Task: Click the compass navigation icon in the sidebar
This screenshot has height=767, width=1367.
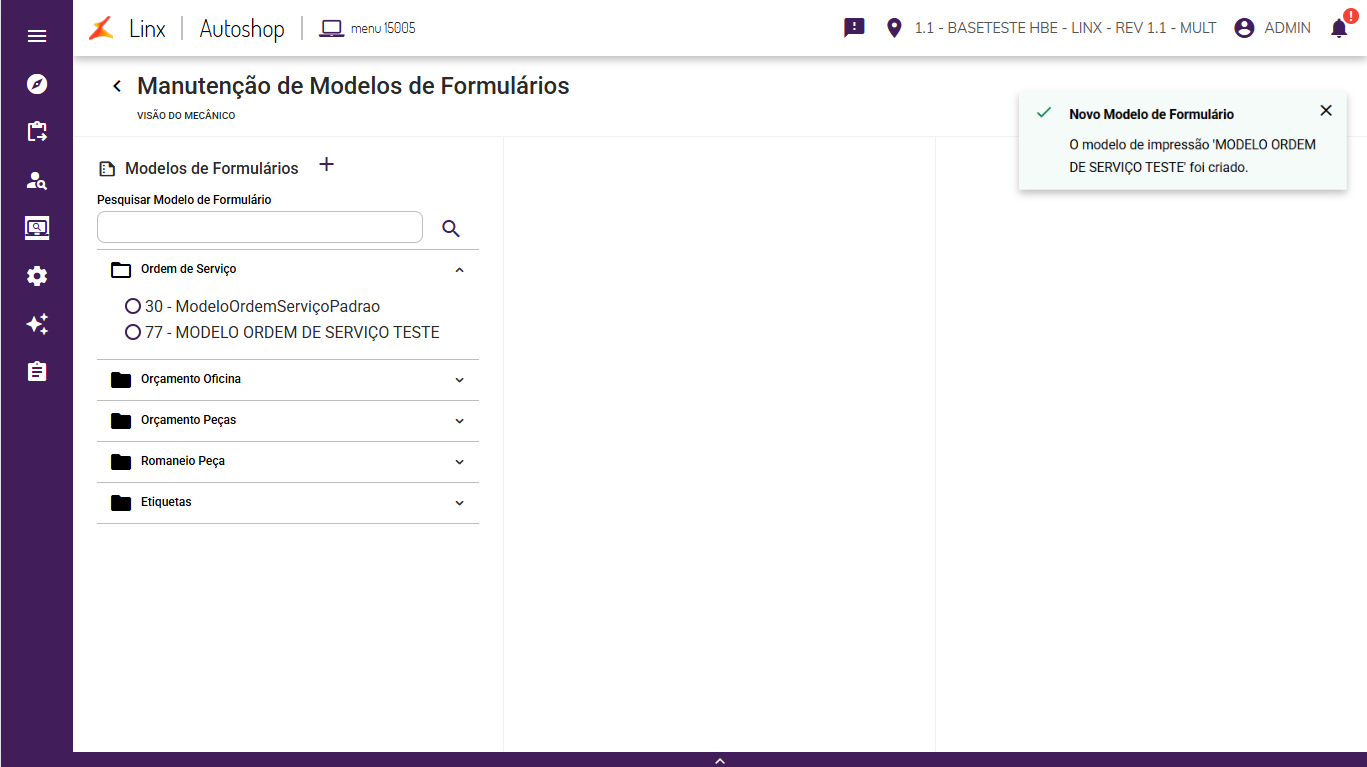Action: 37,84
